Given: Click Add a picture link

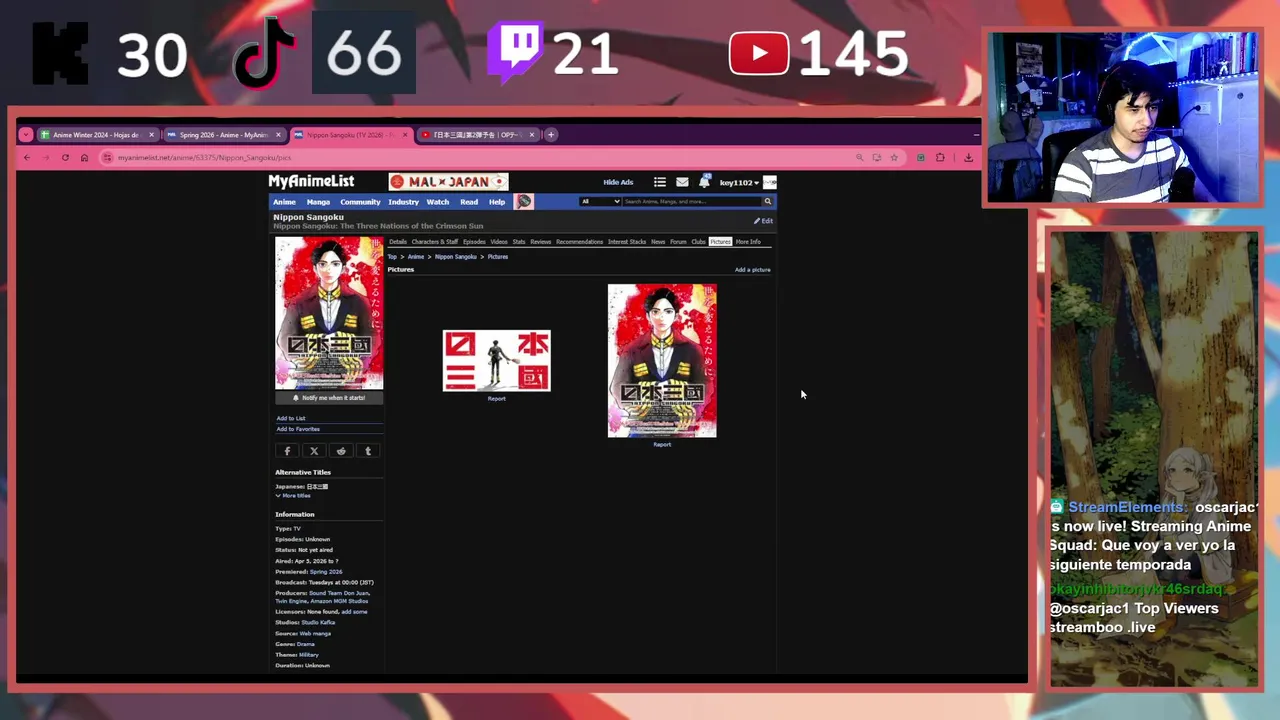Looking at the screenshot, I should tap(753, 270).
